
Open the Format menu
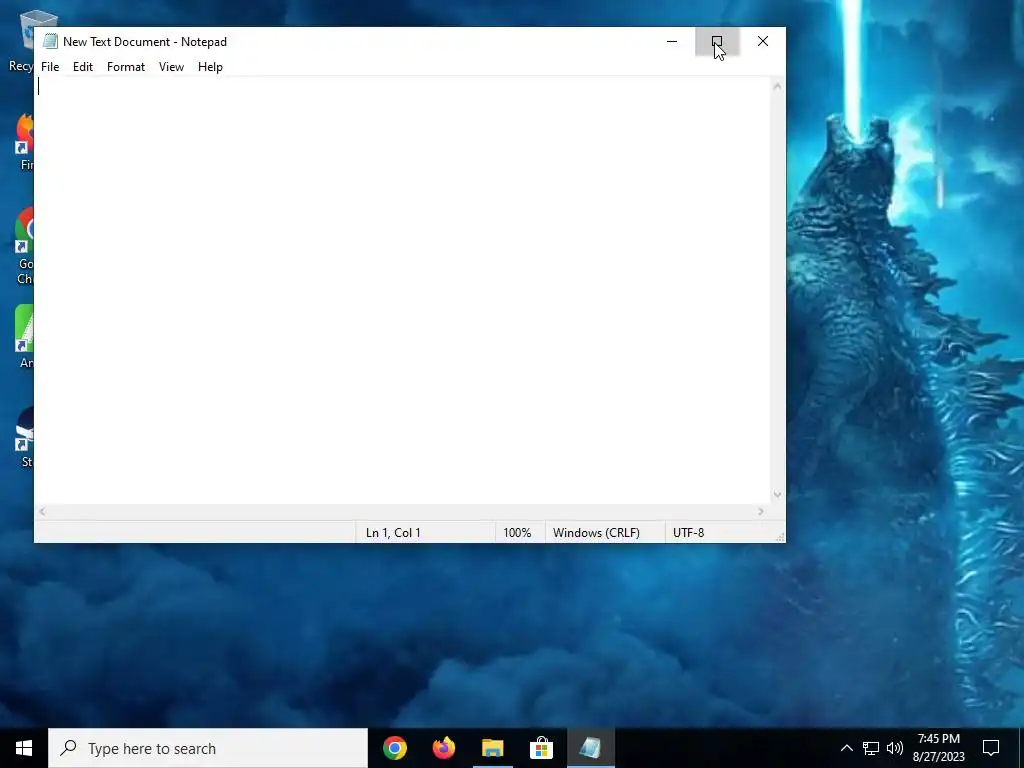pyautogui.click(x=126, y=67)
